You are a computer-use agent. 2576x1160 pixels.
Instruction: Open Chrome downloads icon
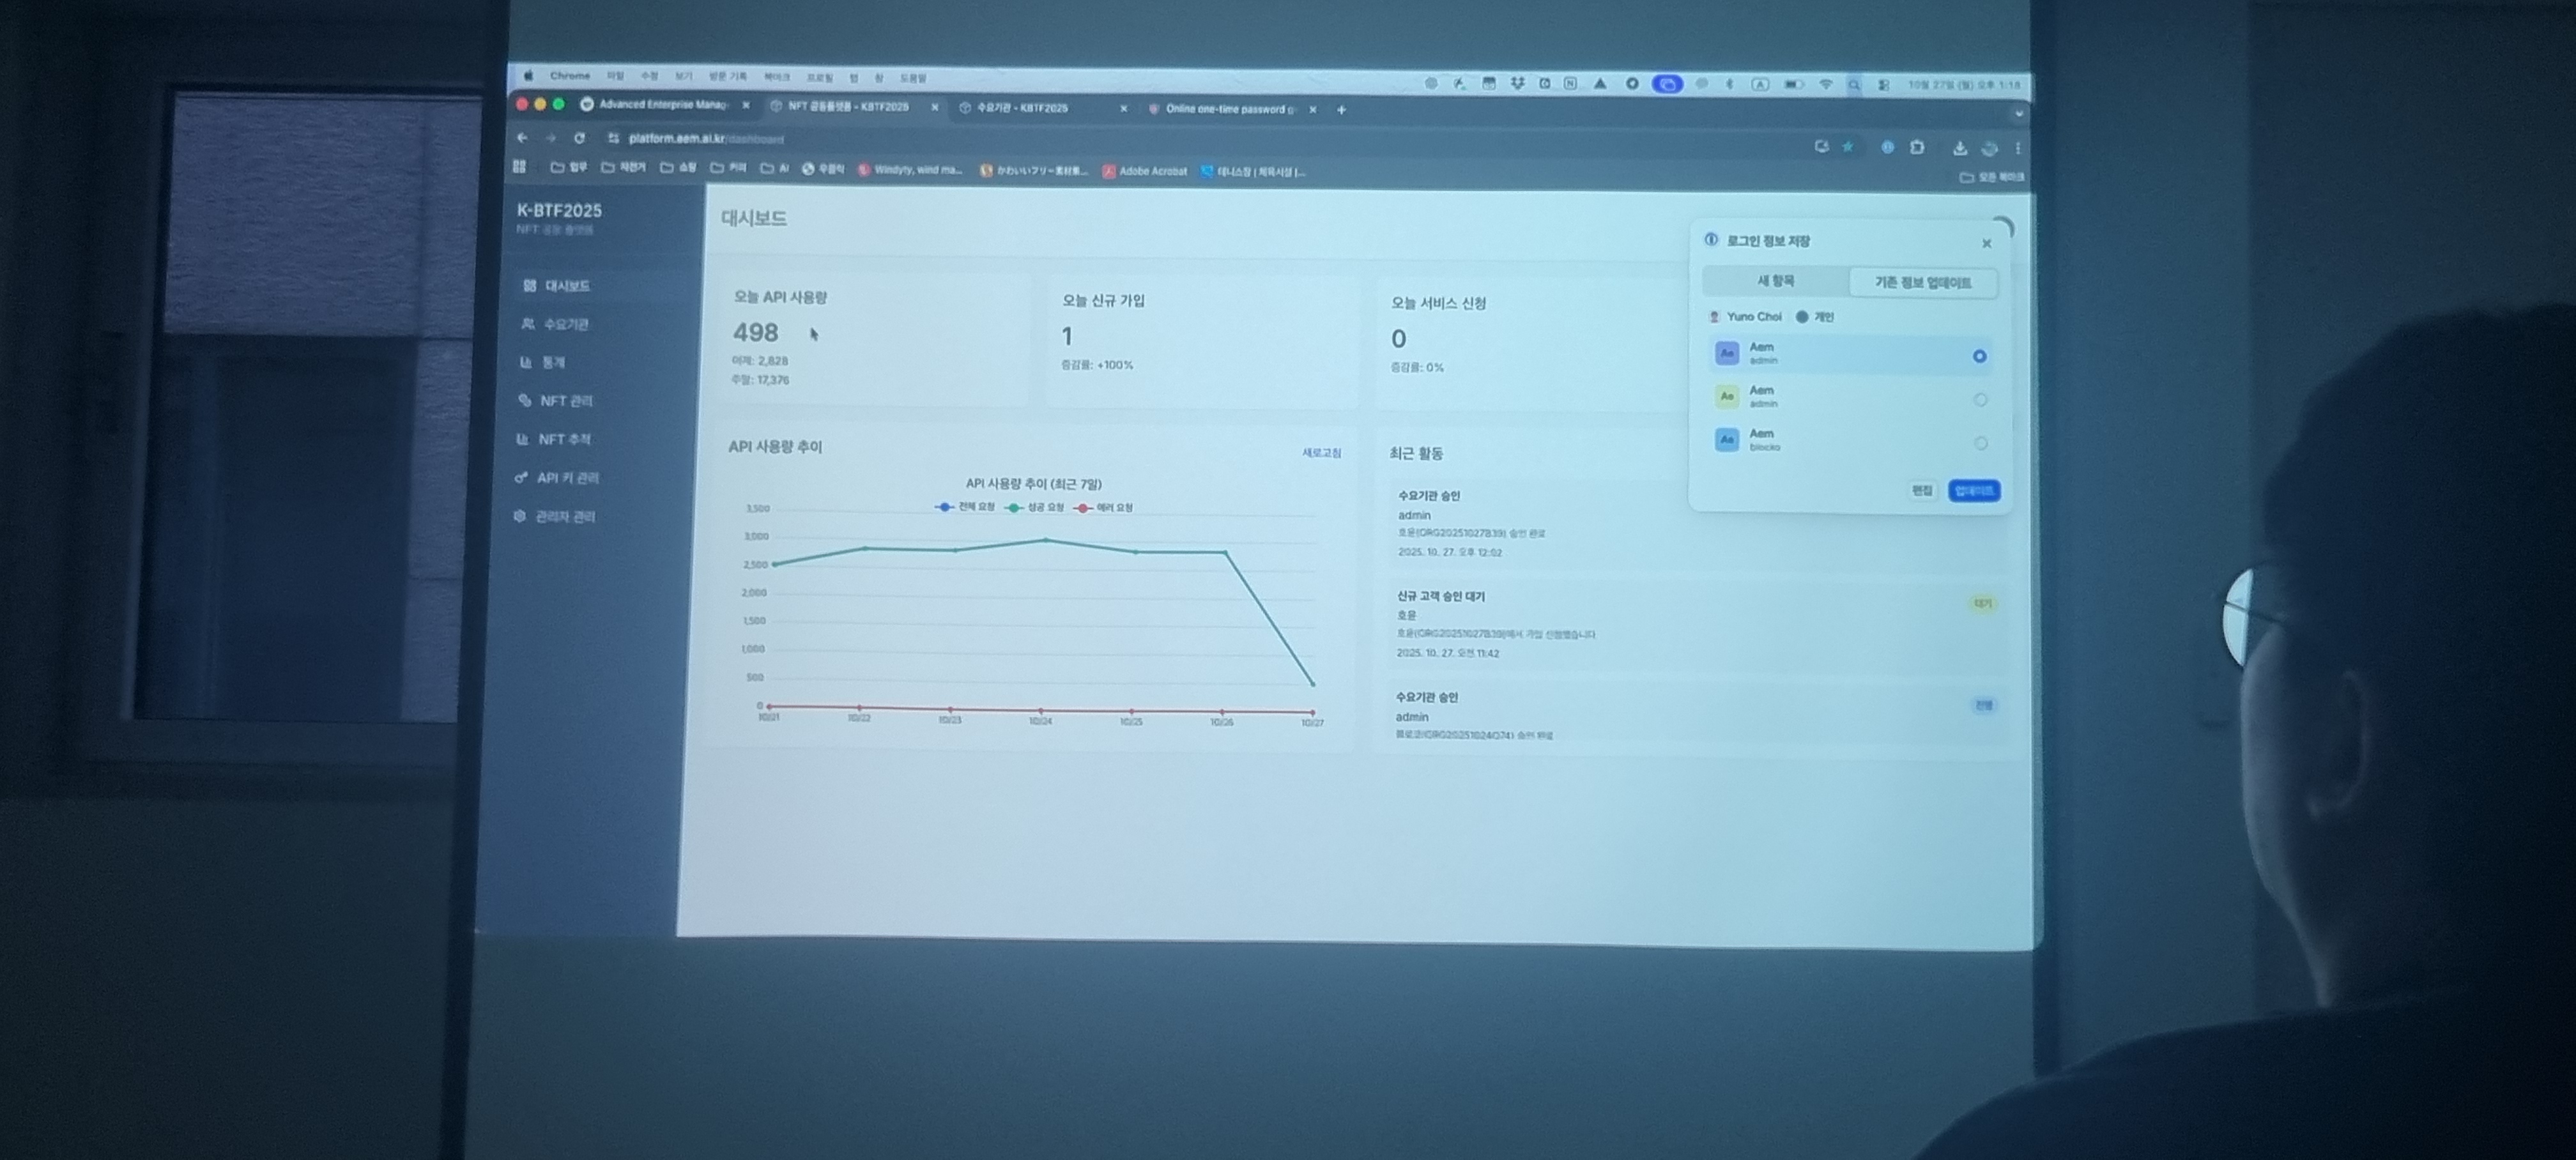pyautogui.click(x=1960, y=148)
